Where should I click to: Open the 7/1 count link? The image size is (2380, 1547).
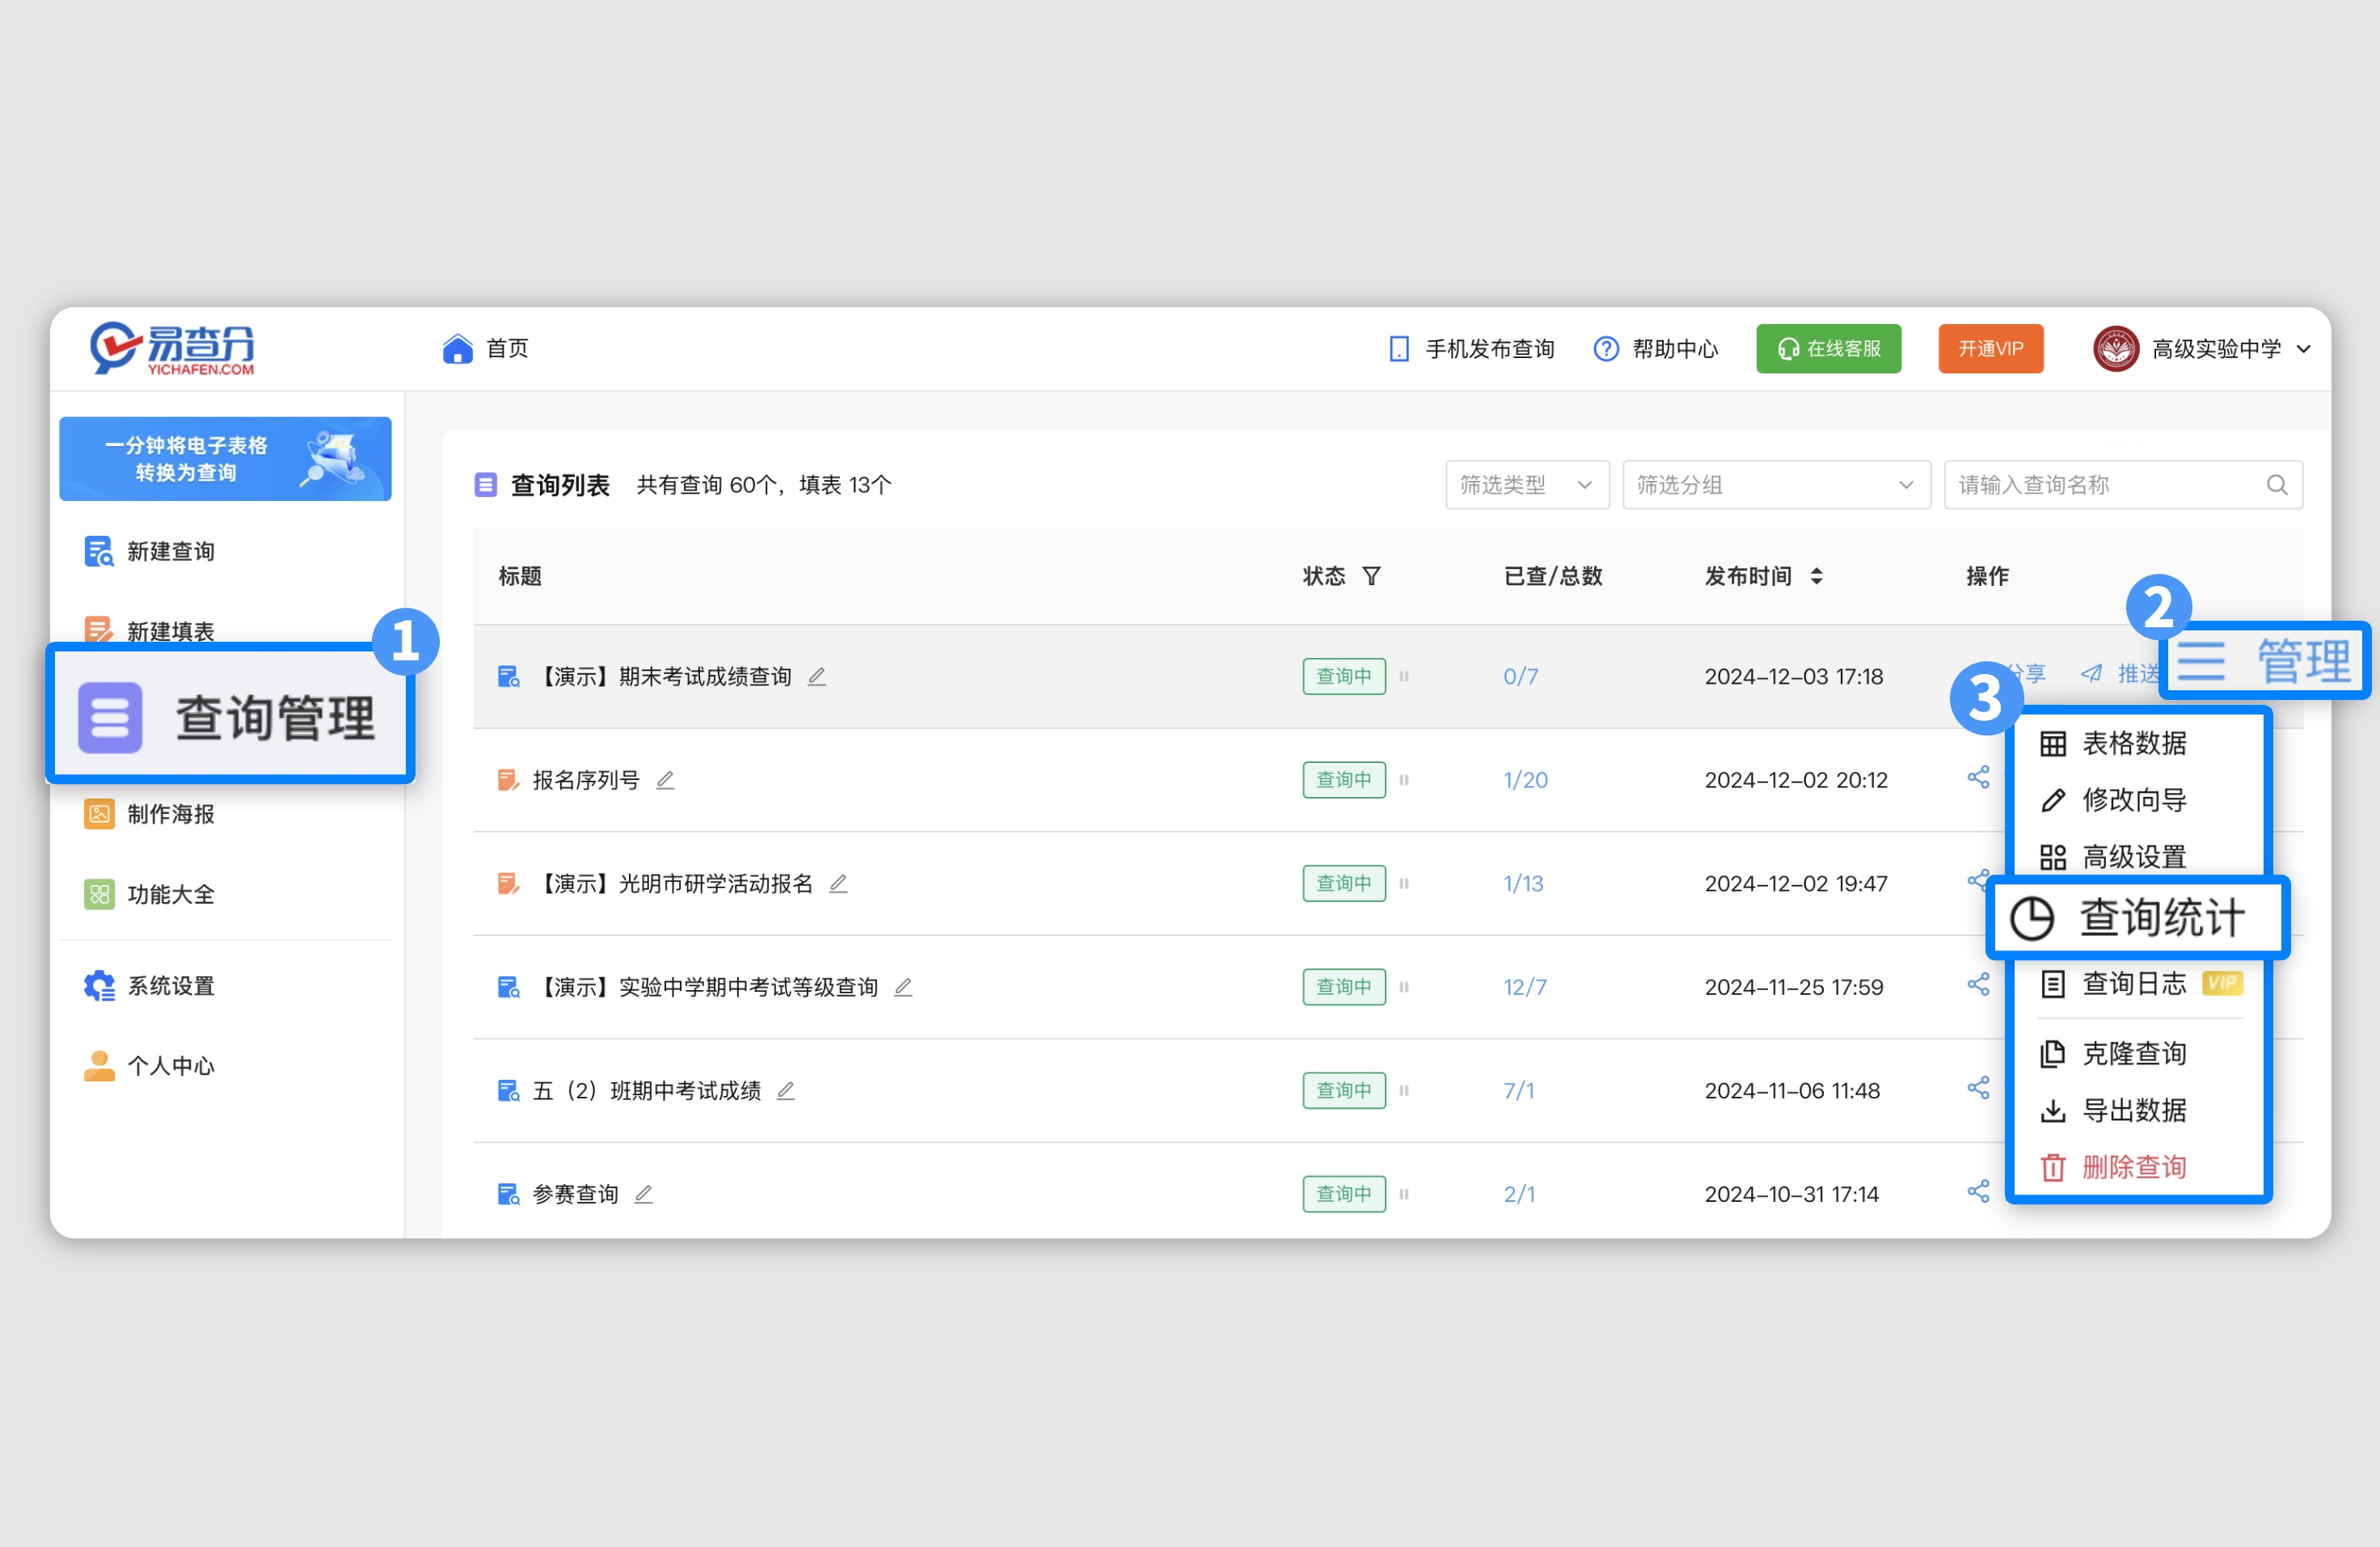(x=1519, y=1091)
